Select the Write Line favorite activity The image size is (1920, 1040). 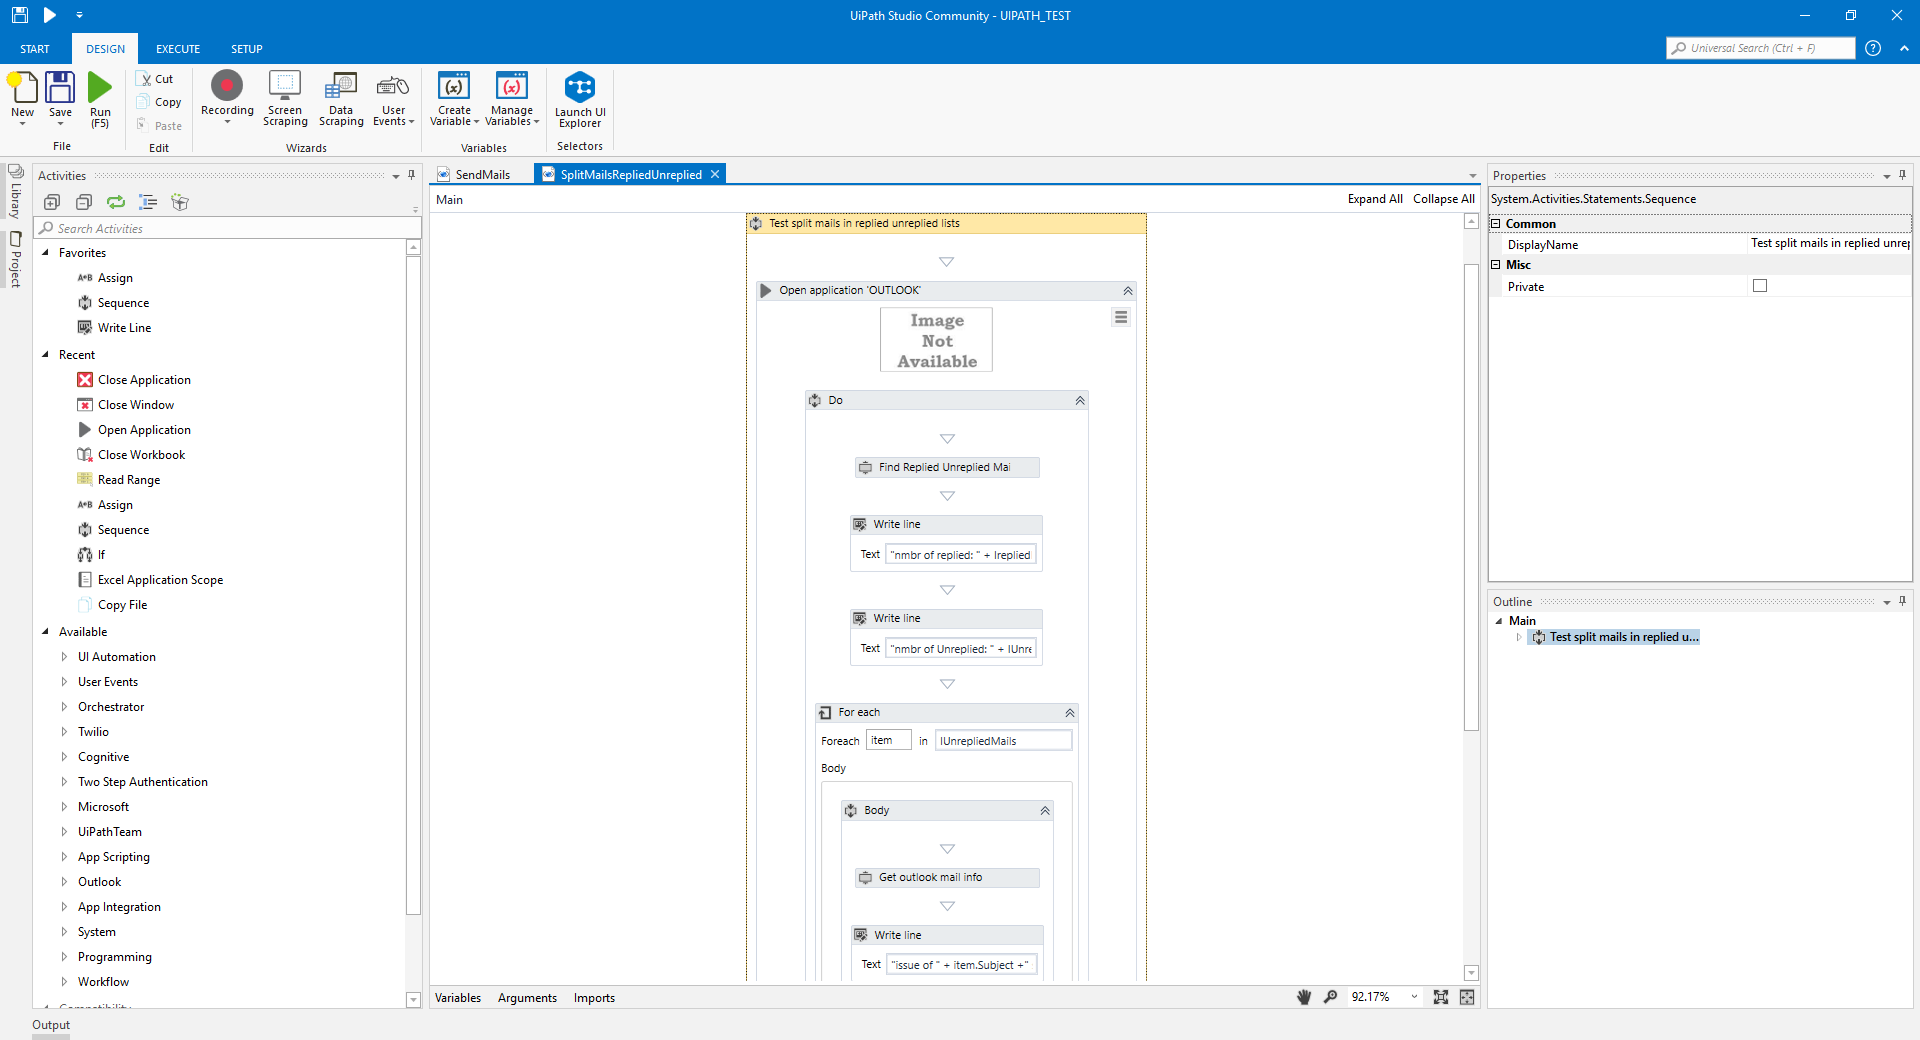(124, 328)
